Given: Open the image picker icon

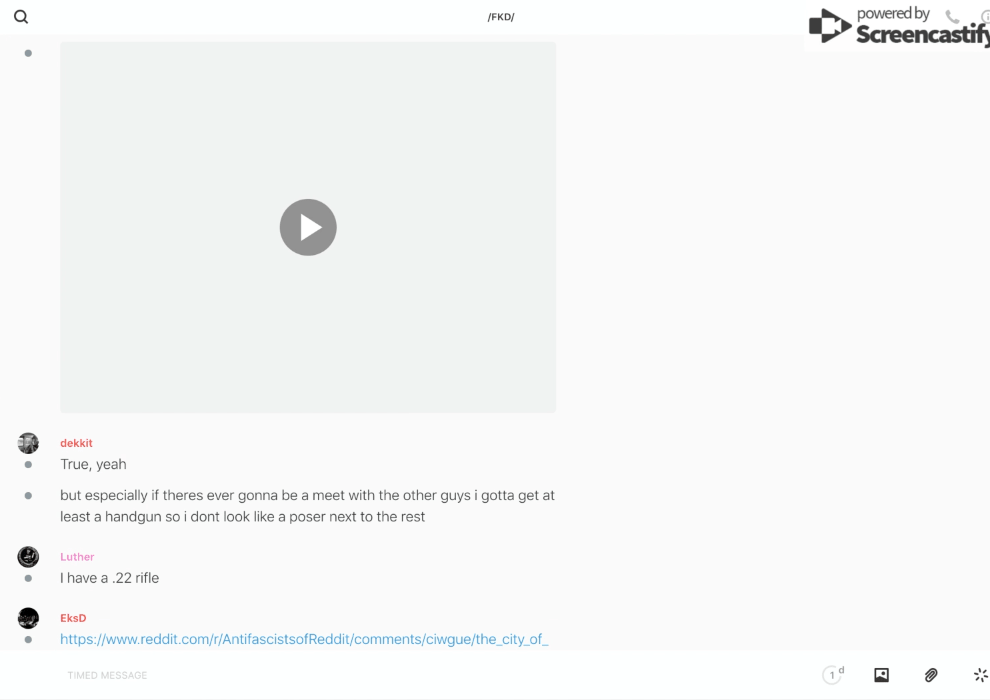Looking at the screenshot, I should (x=881, y=675).
